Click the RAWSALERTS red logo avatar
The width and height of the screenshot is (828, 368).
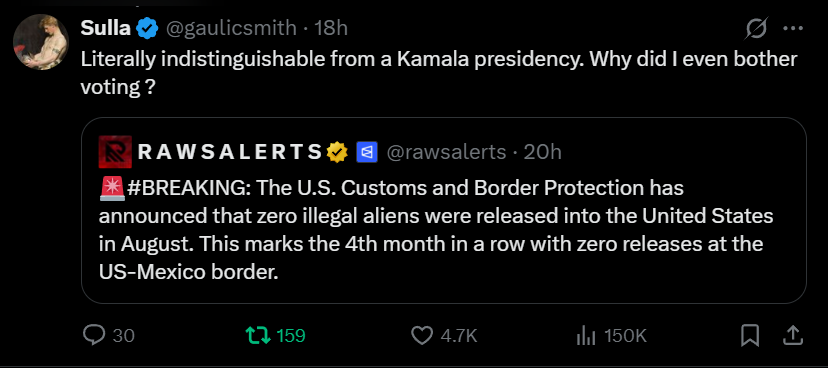tap(115, 152)
